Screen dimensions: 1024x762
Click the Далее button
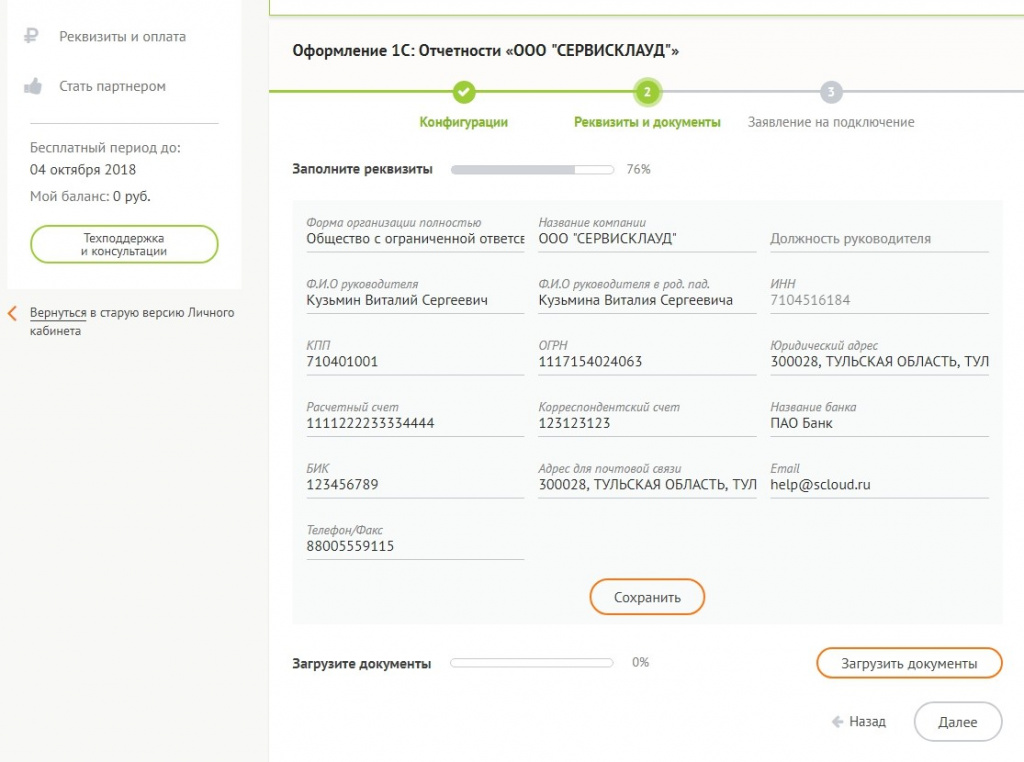(957, 722)
